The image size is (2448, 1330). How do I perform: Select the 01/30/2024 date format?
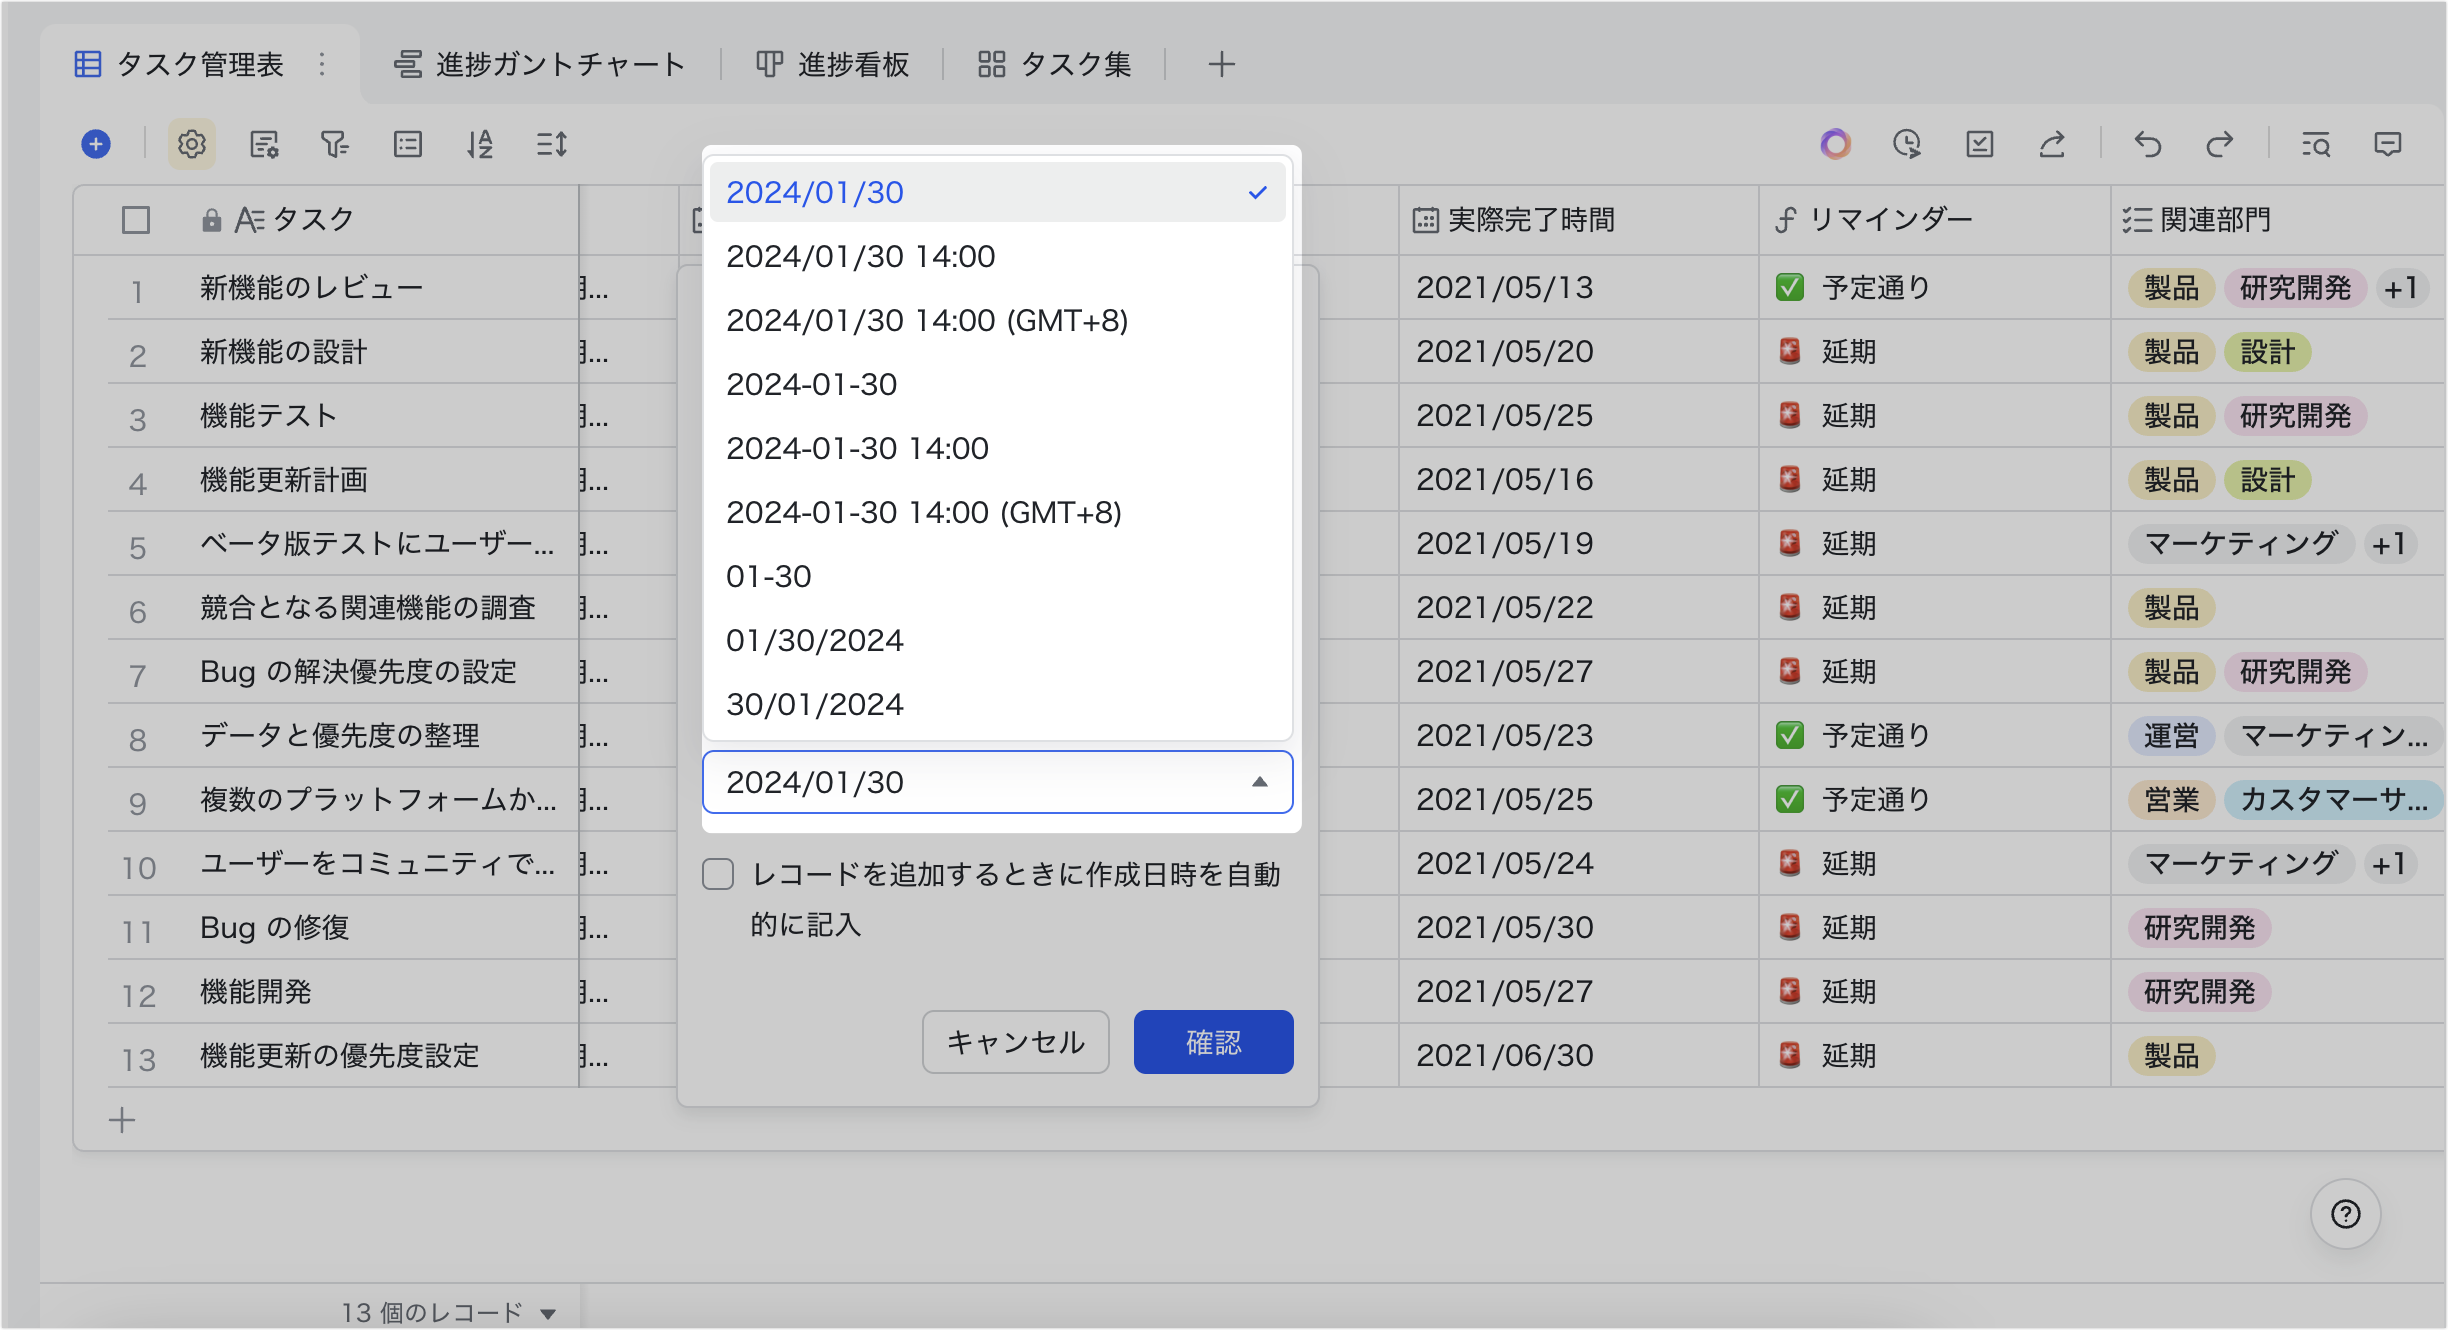[815, 640]
